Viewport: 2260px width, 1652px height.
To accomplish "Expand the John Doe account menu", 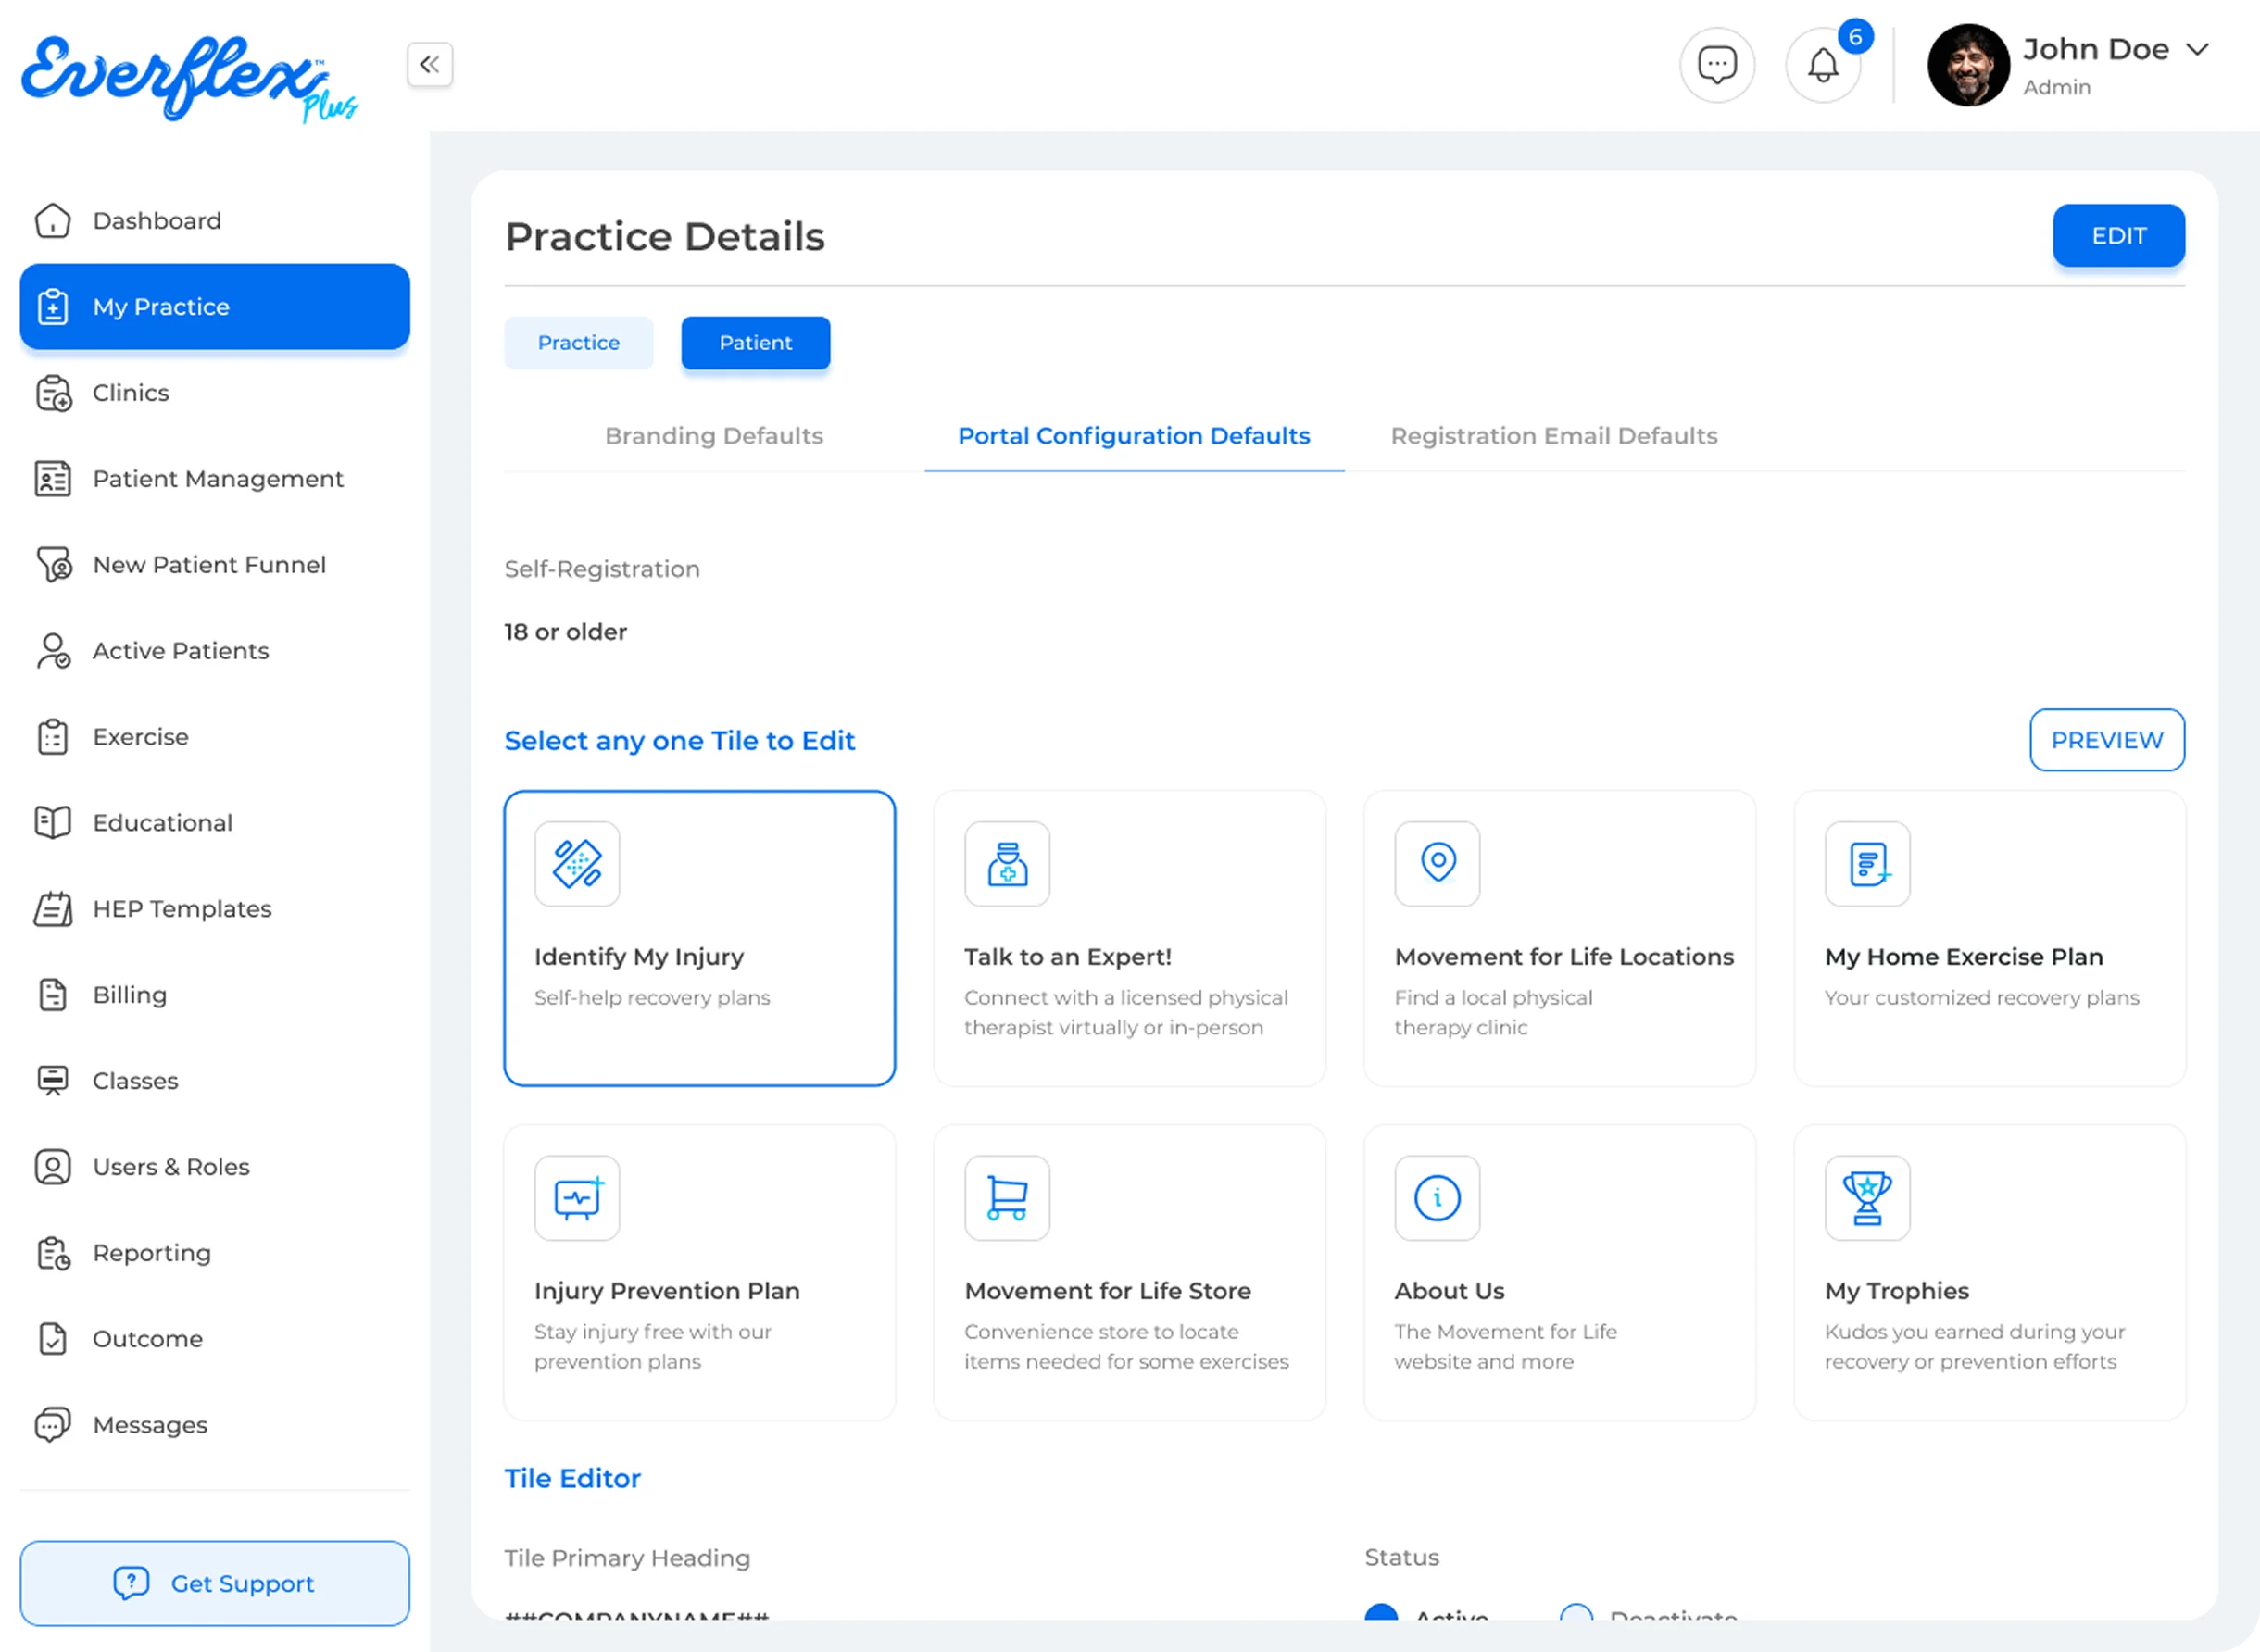I will (2197, 50).
